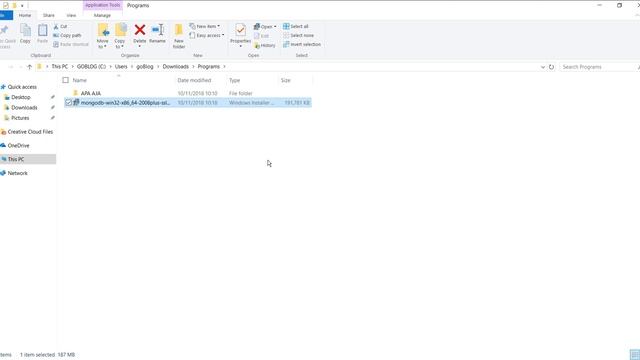Switch to the Share ribbon tab
This screenshot has height=360, width=640.
[x=49, y=16]
